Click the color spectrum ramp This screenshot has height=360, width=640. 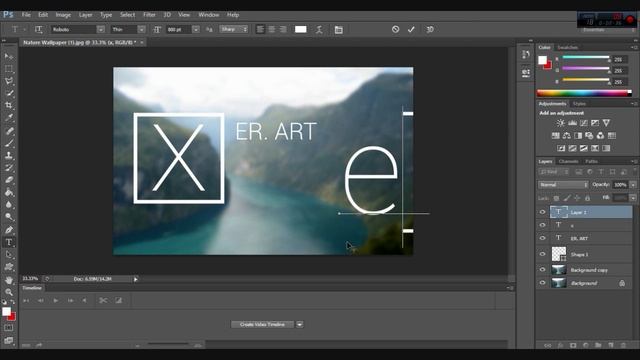point(584,93)
